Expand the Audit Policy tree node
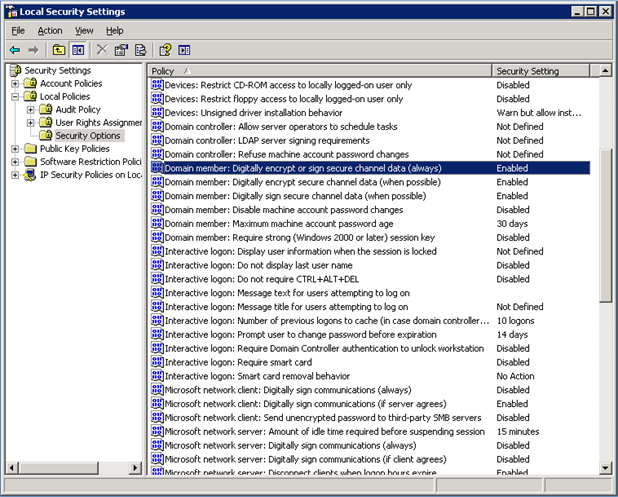 point(30,110)
